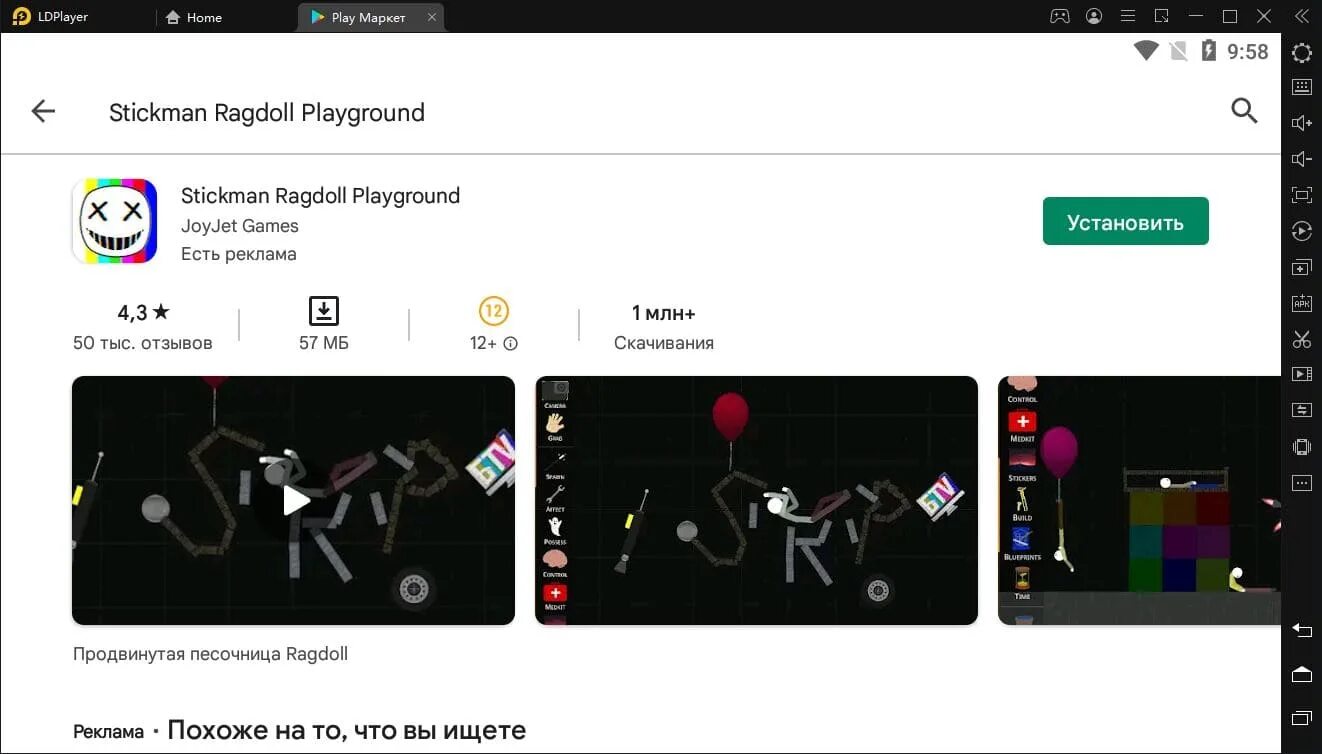
Task: Close the Play Маркет tab
Action: click(x=432, y=17)
